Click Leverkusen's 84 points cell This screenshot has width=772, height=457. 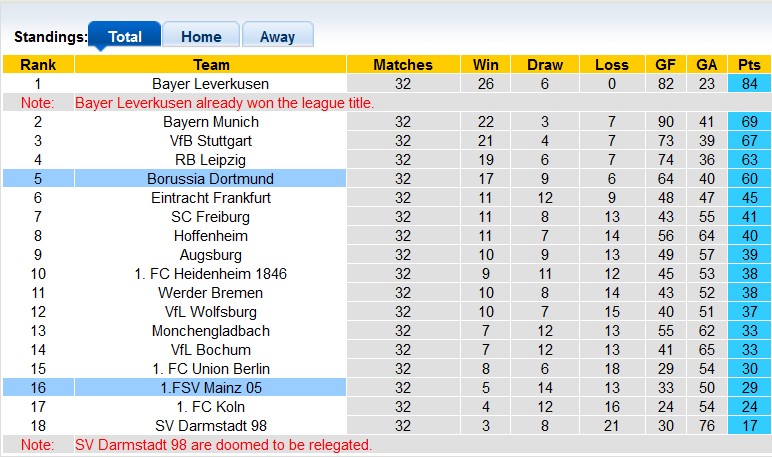tap(749, 84)
